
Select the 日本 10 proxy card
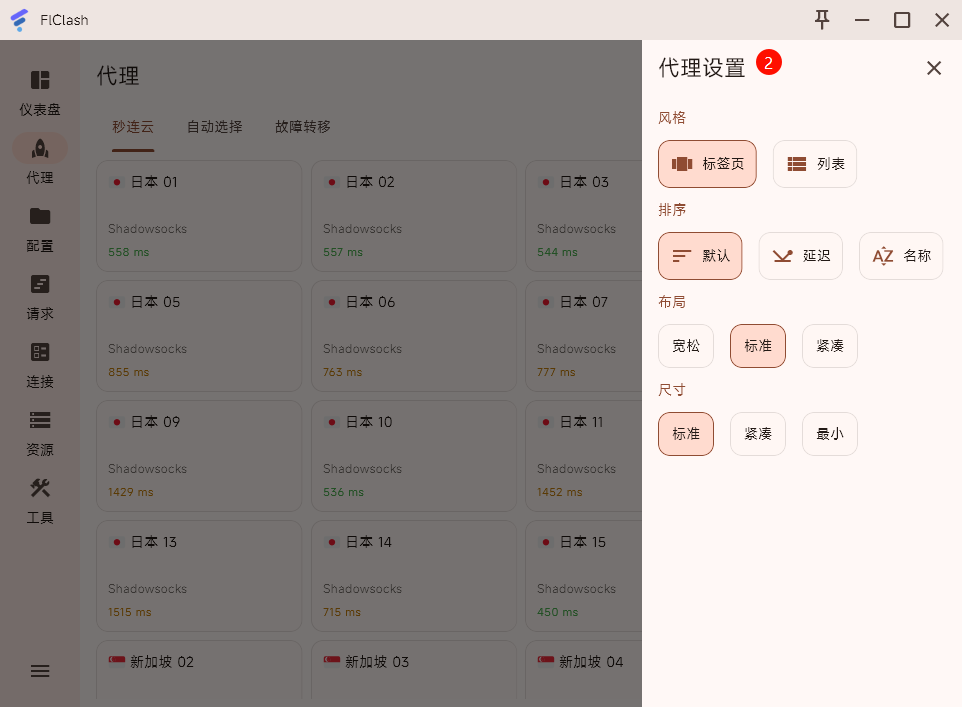[x=414, y=456]
